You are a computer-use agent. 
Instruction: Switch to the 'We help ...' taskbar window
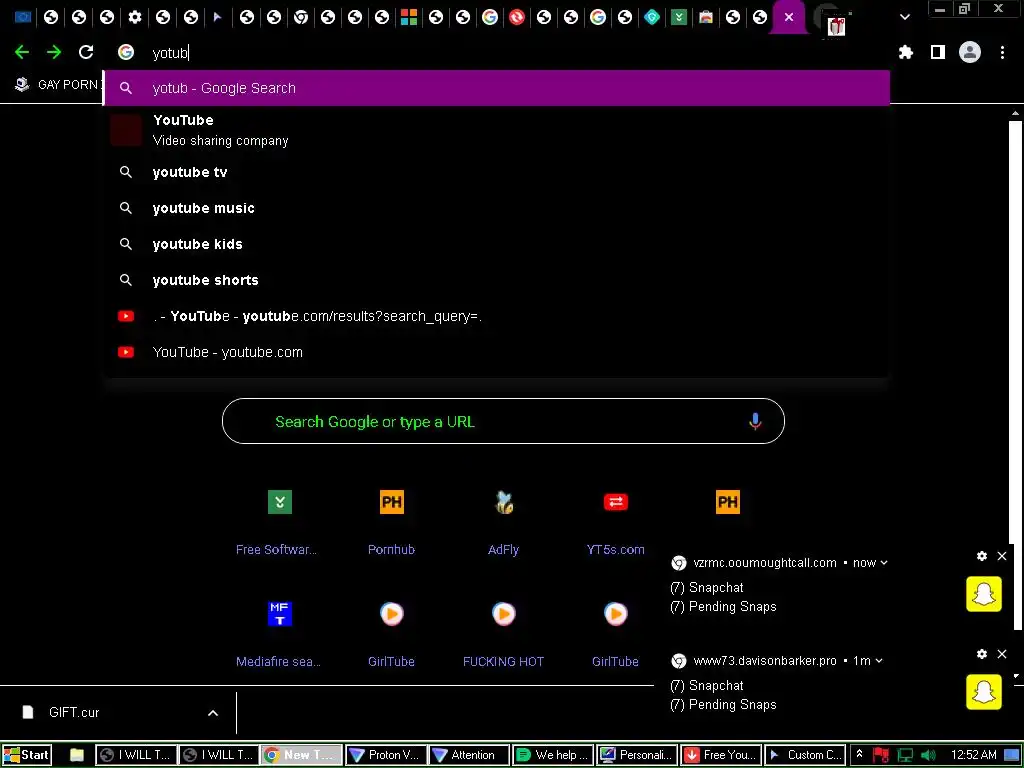[552, 755]
